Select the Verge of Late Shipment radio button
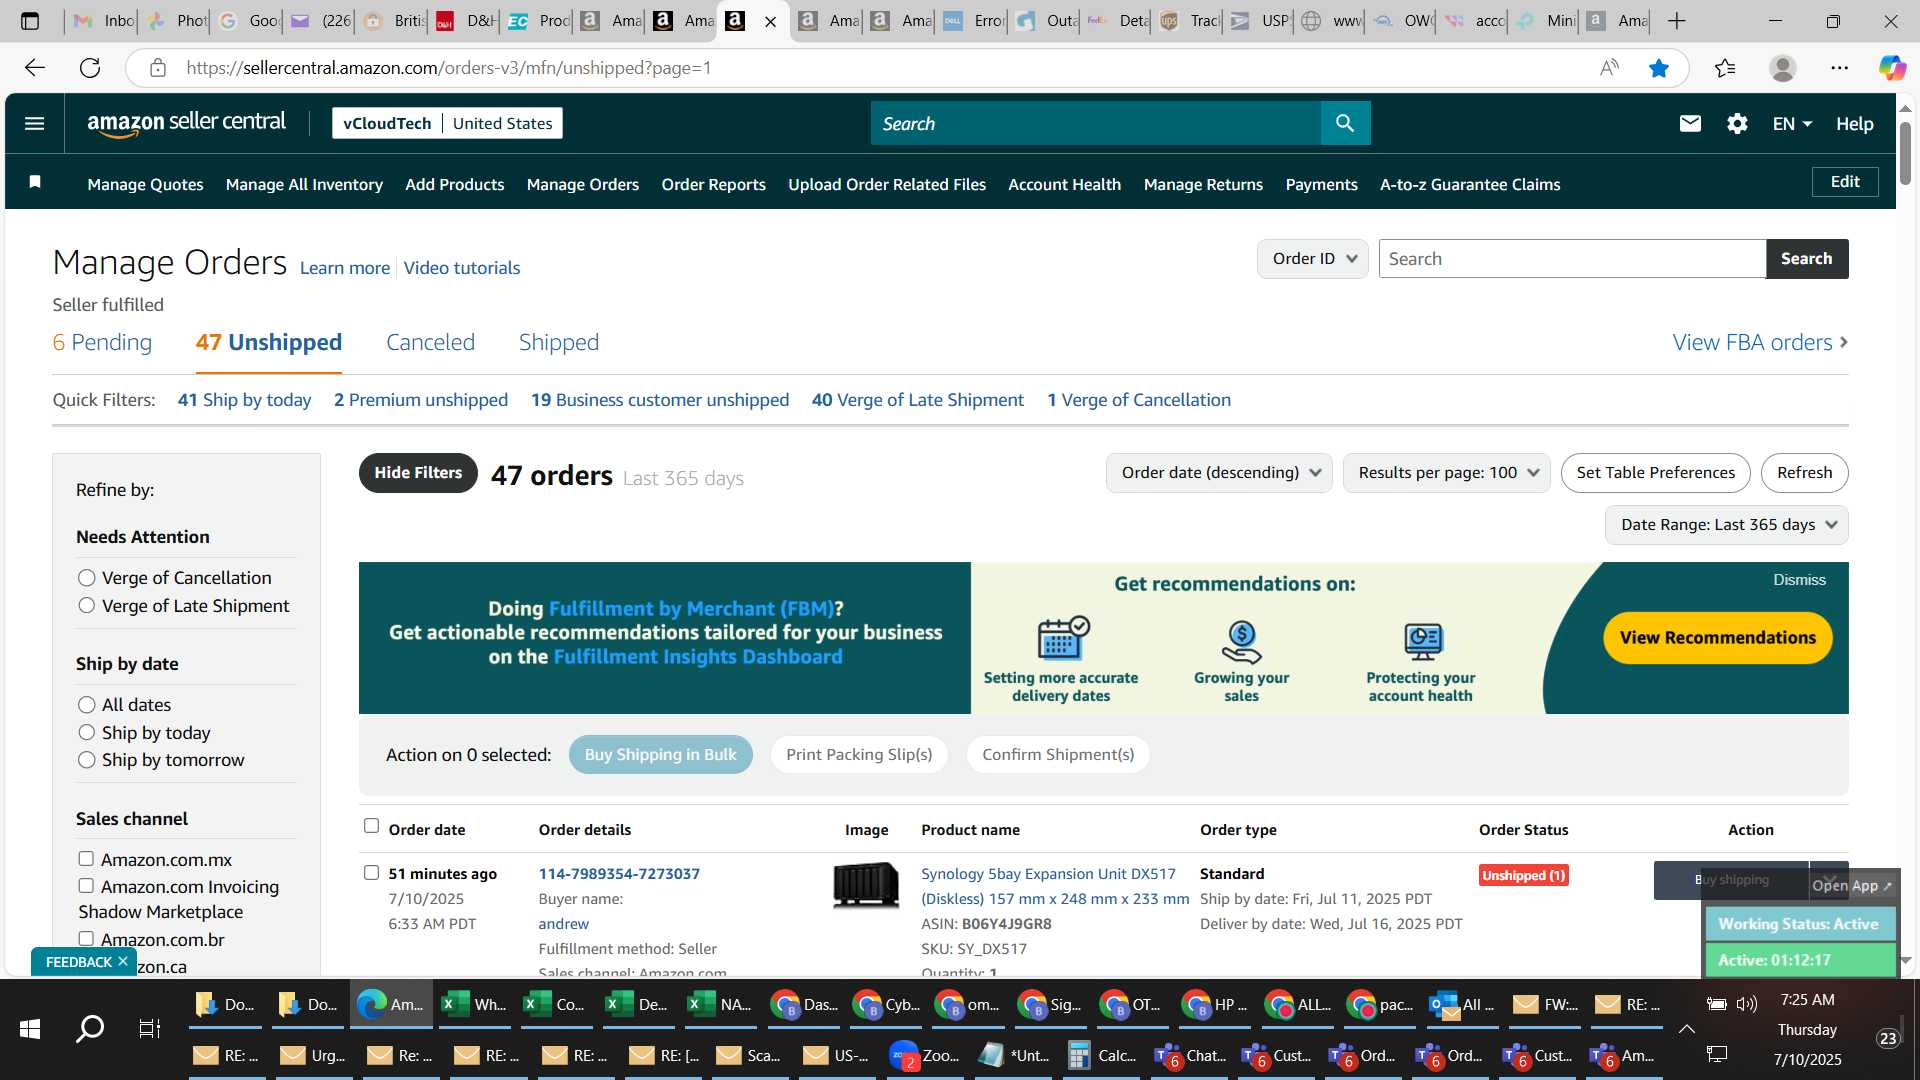 [x=87, y=606]
